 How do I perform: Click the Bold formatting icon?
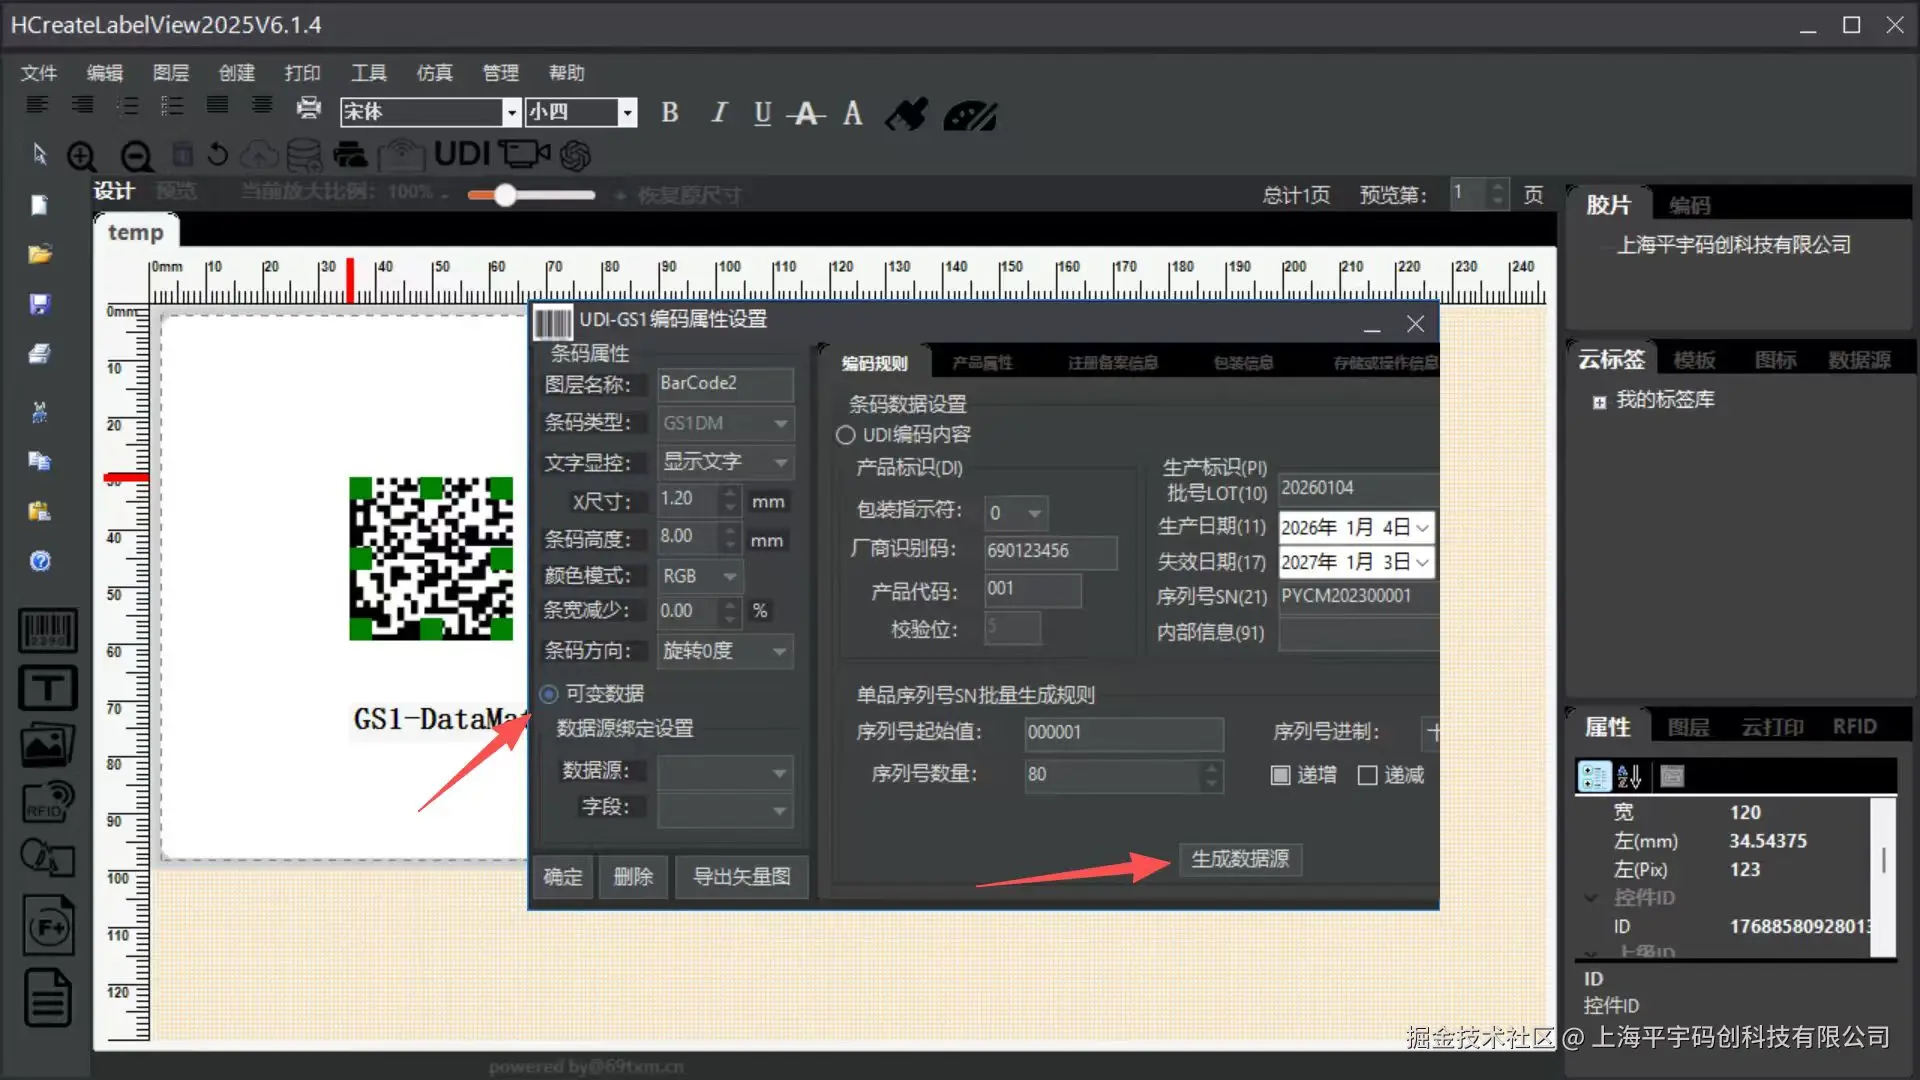[670, 113]
